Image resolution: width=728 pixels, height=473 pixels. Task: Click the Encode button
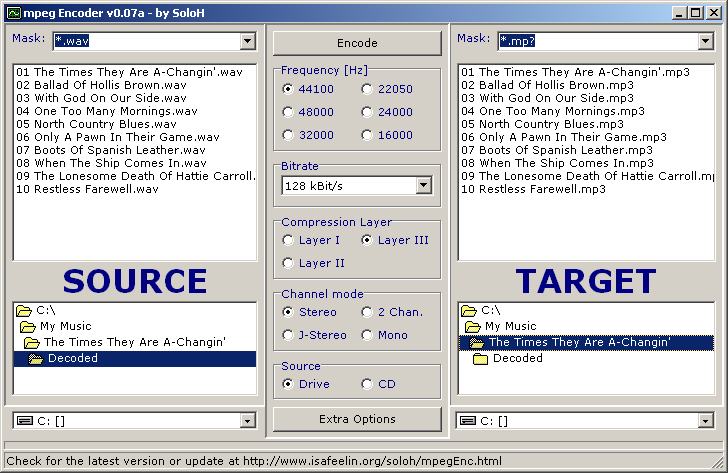coord(357,43)
